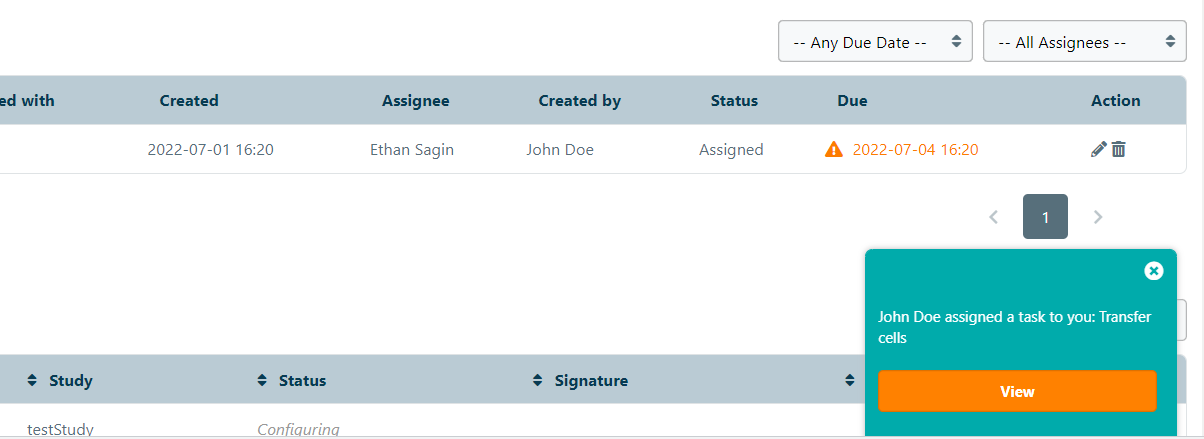Image resolution: width=1204 pixels, height=439 pixels.
Task: Dismiss the teal notification with the X
Action: pyautogui.click(x=1154, y=271)
